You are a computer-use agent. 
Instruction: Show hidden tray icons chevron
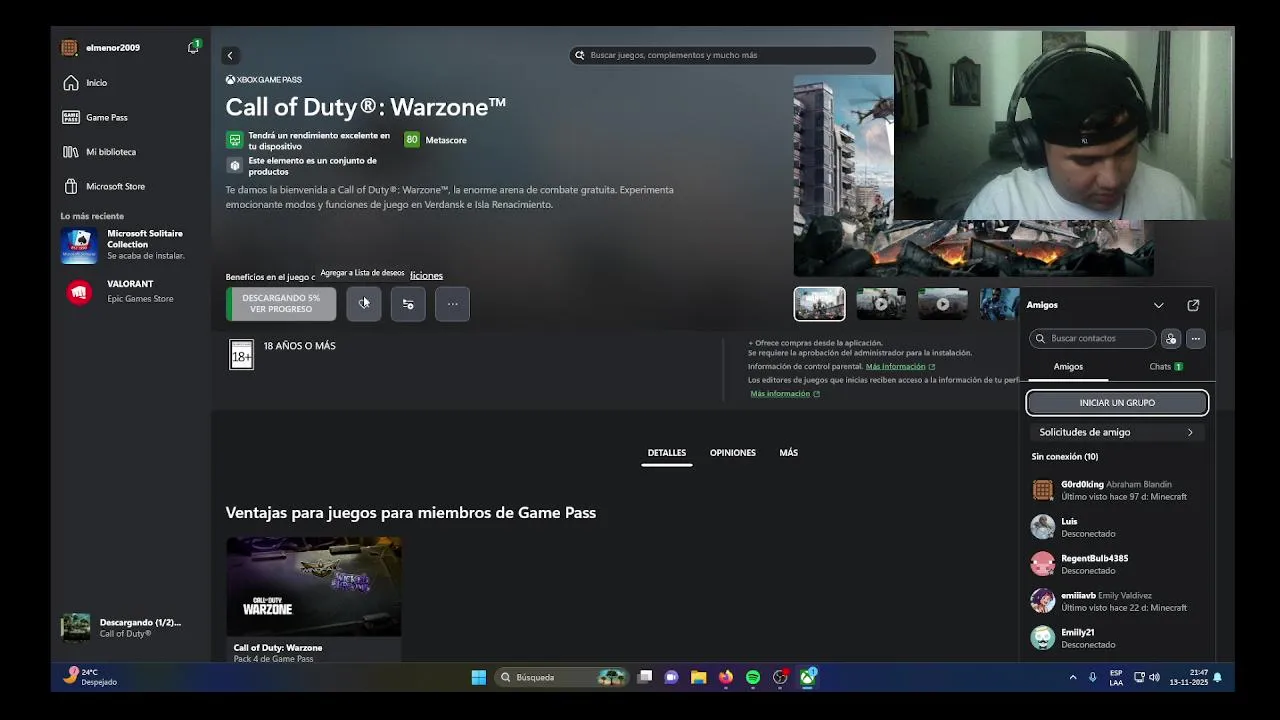[1073, 677]
